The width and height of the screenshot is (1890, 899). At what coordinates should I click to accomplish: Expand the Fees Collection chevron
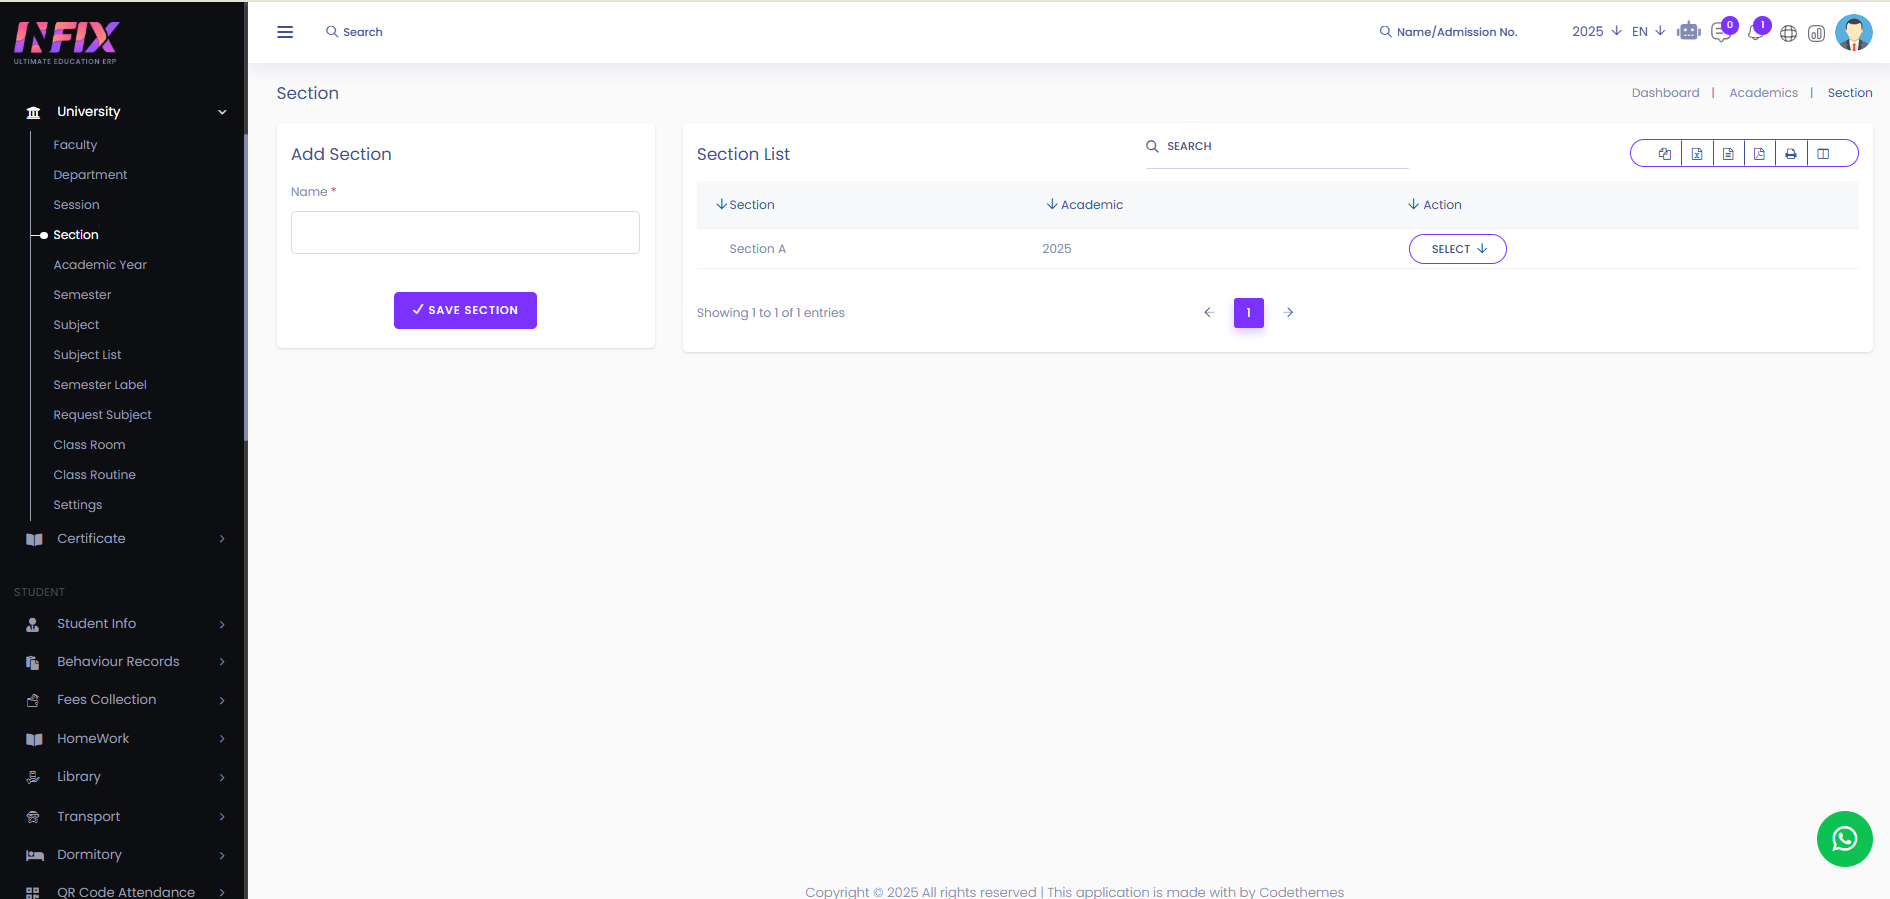[x=222, y=700]
